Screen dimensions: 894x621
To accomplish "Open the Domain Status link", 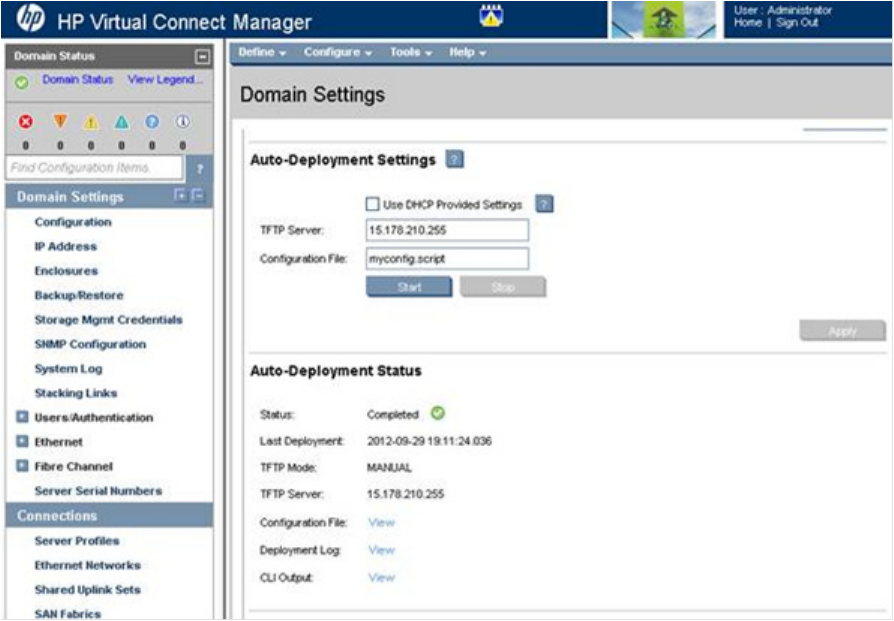I will 78,79.
